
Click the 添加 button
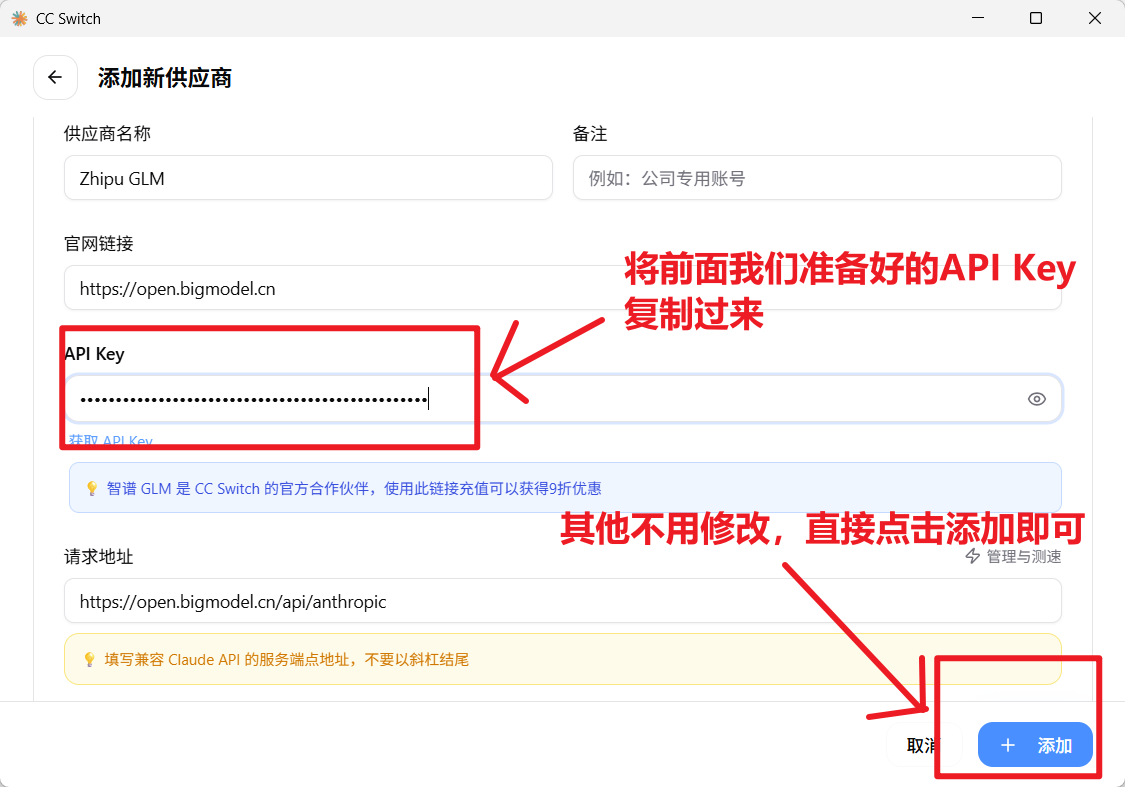pyautogui.click(x=1035, y=745)
